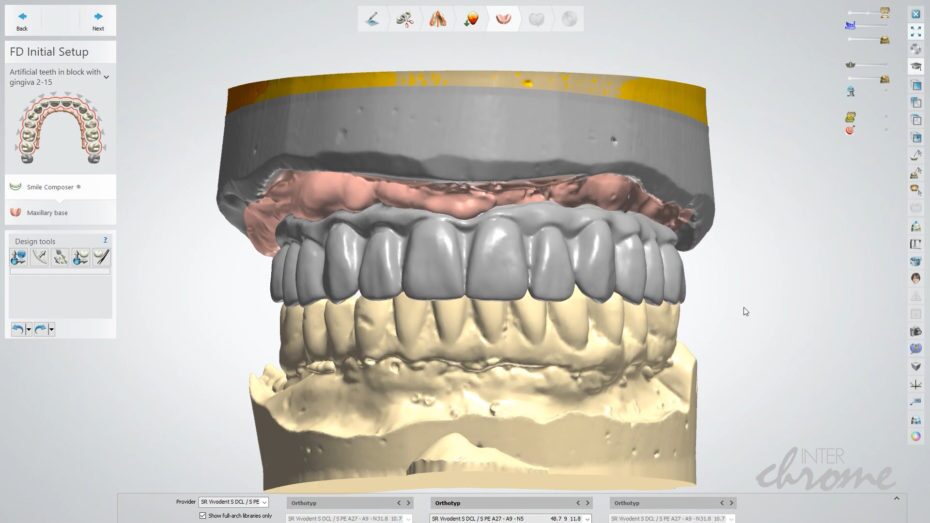
Task: Toggle Show full-arch libraries only checkbox
Action: [203, 515]
